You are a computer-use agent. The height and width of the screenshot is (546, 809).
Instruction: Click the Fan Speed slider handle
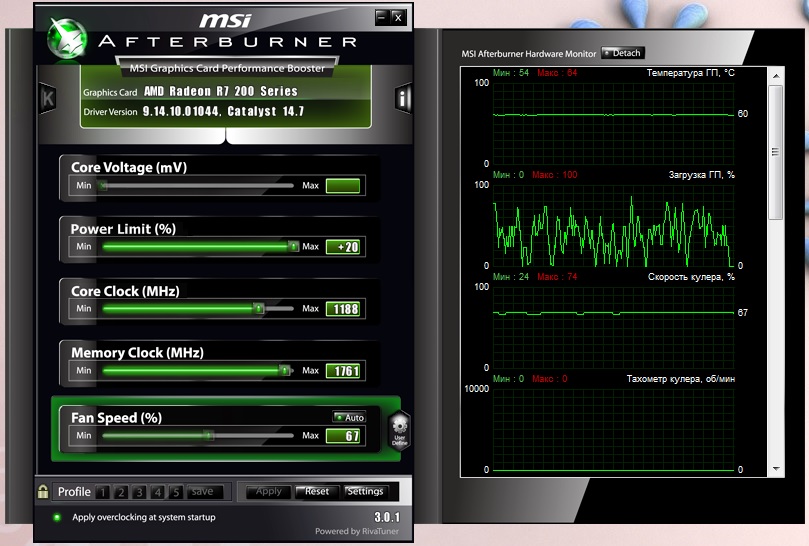208,436
